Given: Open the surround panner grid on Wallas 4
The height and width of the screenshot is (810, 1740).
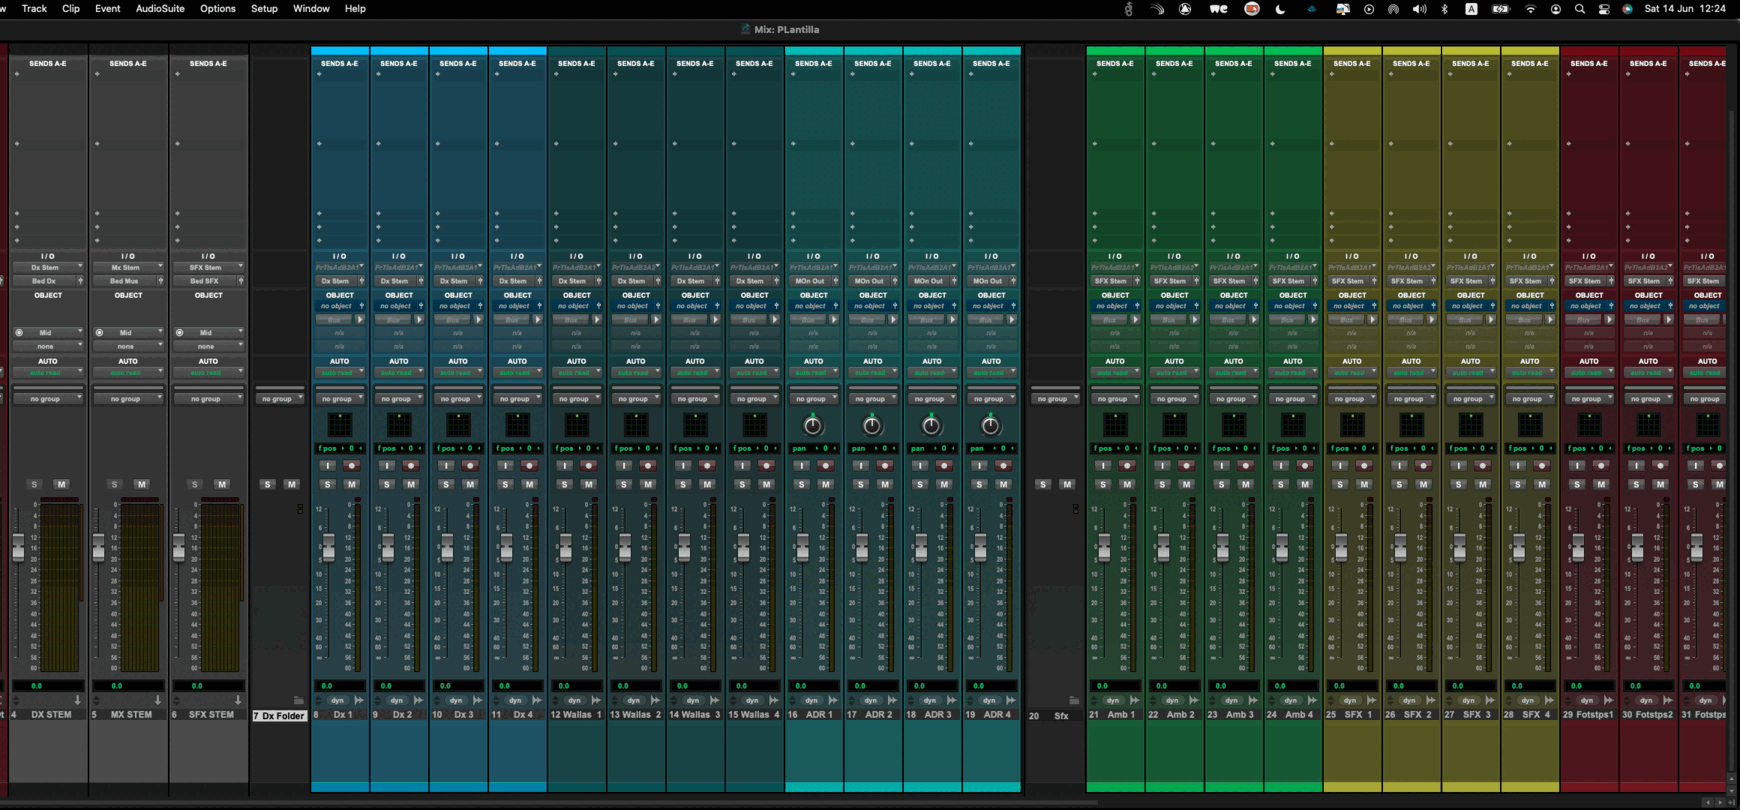Looking at the screenshot, I should pyautogui.click(x=754, y=425).
